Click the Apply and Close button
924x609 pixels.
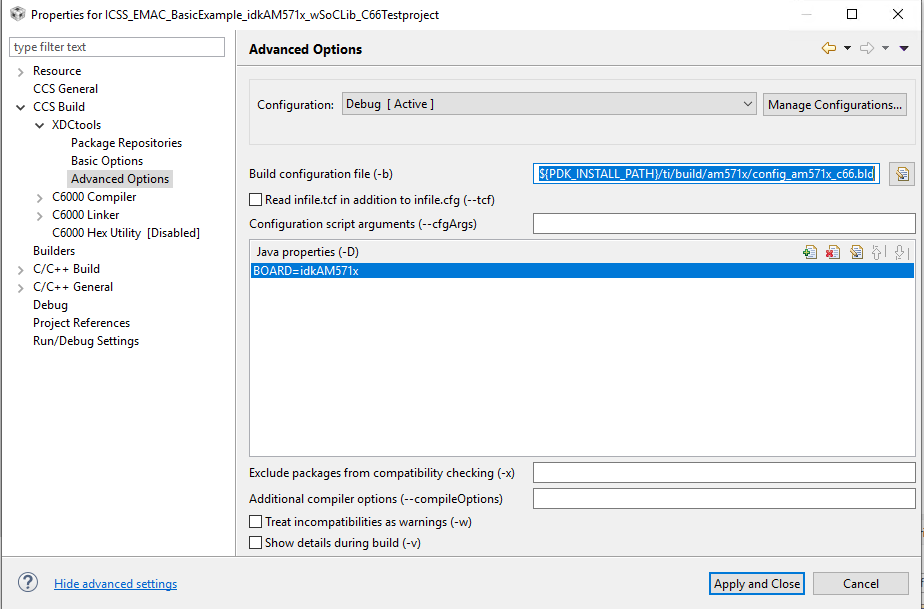pyautogui.click(x=757, y=584)
